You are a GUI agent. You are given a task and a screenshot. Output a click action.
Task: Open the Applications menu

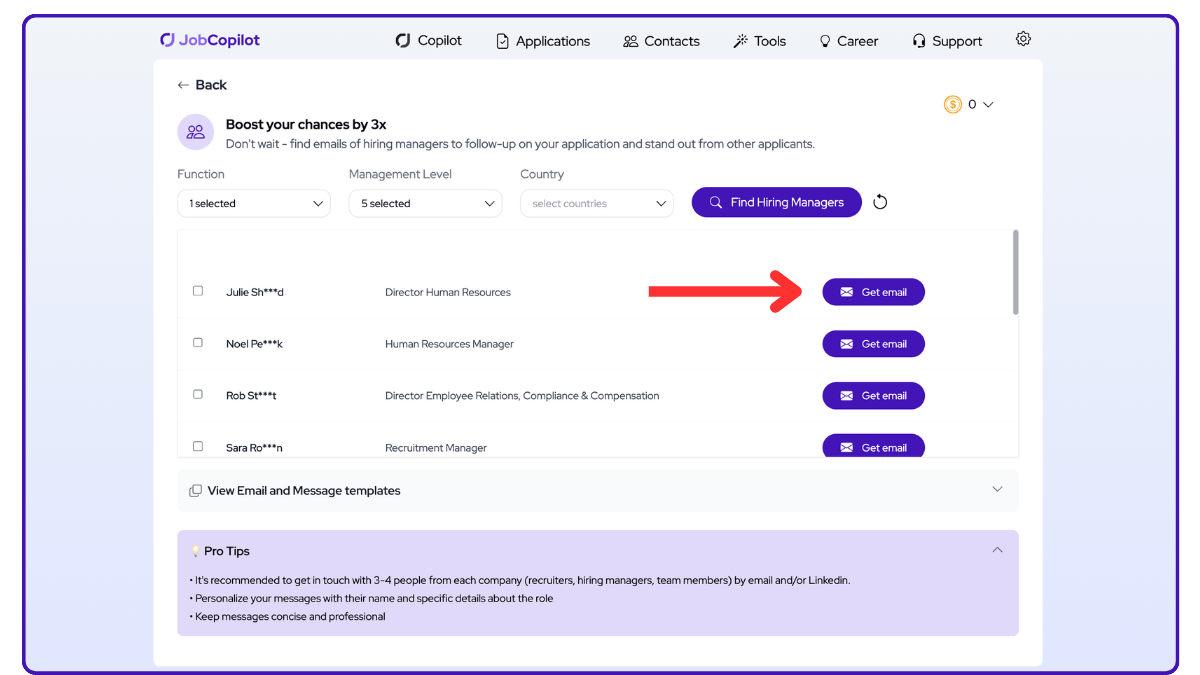tap(543, 41)
